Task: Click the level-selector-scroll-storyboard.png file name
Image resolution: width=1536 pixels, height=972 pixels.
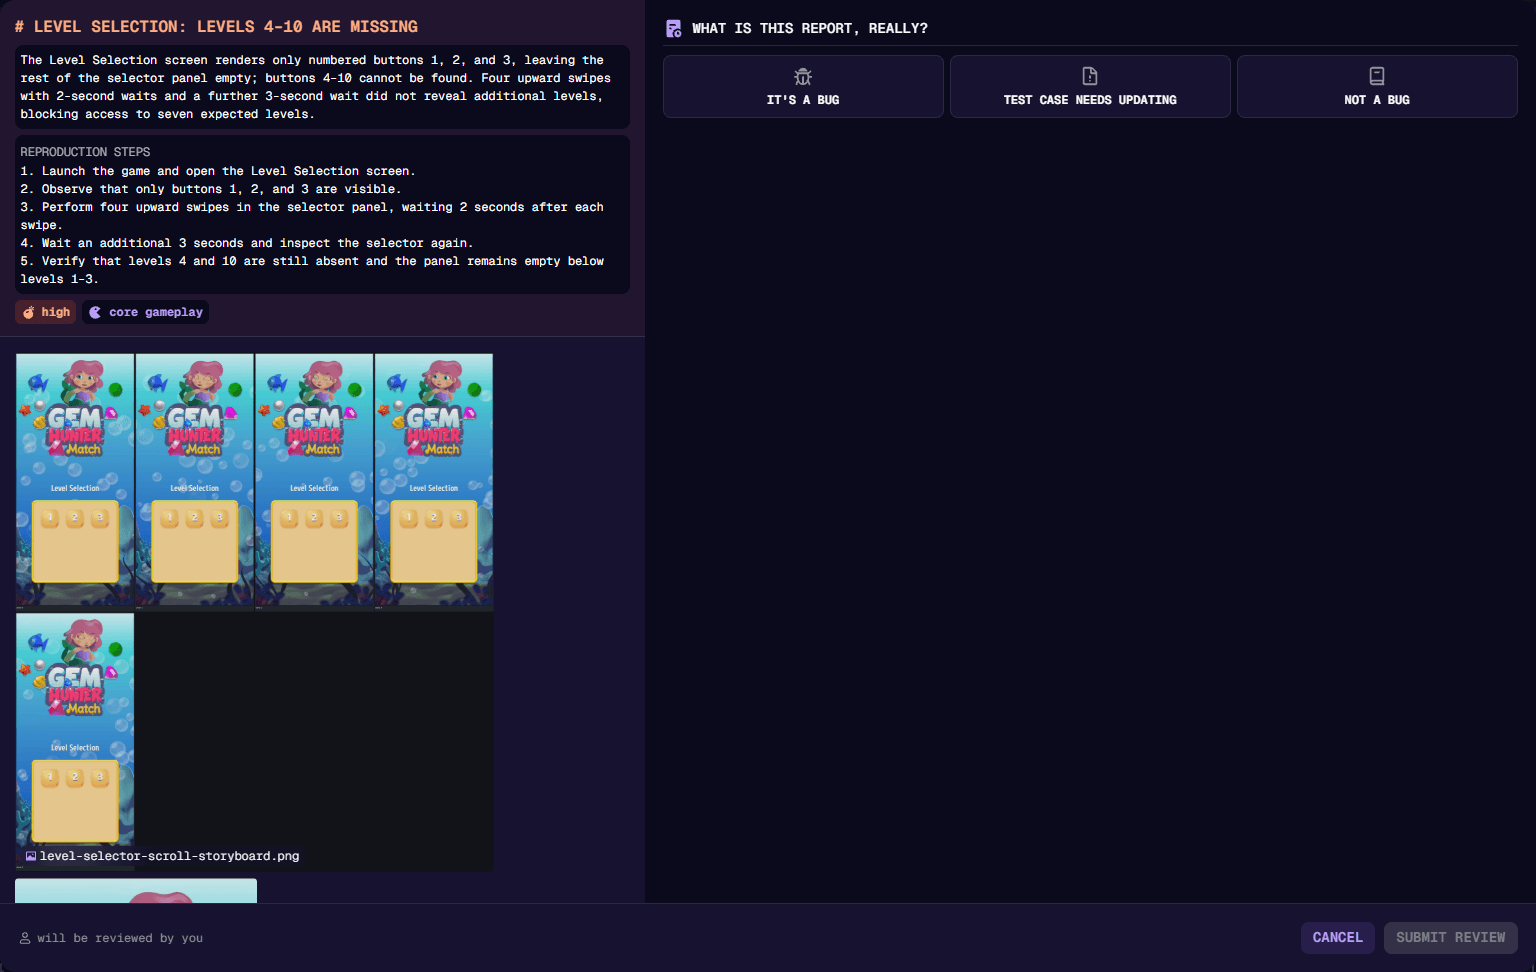Action: click(x=169, y=856)
